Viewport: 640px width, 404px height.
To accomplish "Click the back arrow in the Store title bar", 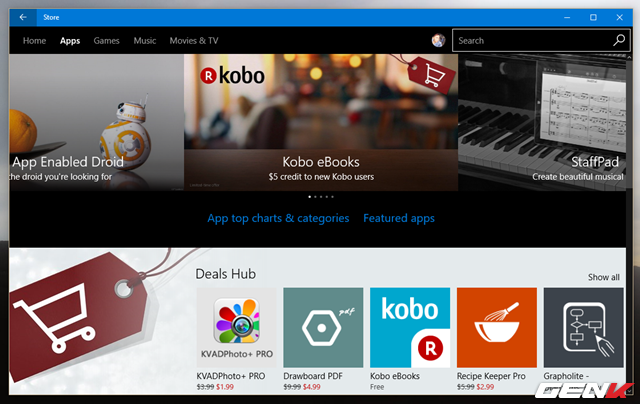I will pos(23,17).
